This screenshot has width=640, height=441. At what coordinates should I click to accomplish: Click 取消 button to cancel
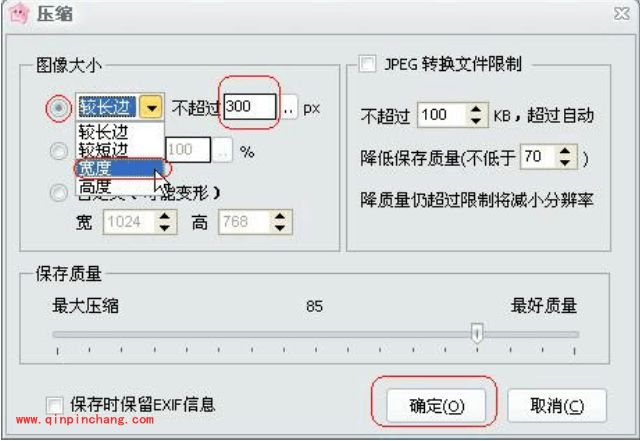[556, 406]
